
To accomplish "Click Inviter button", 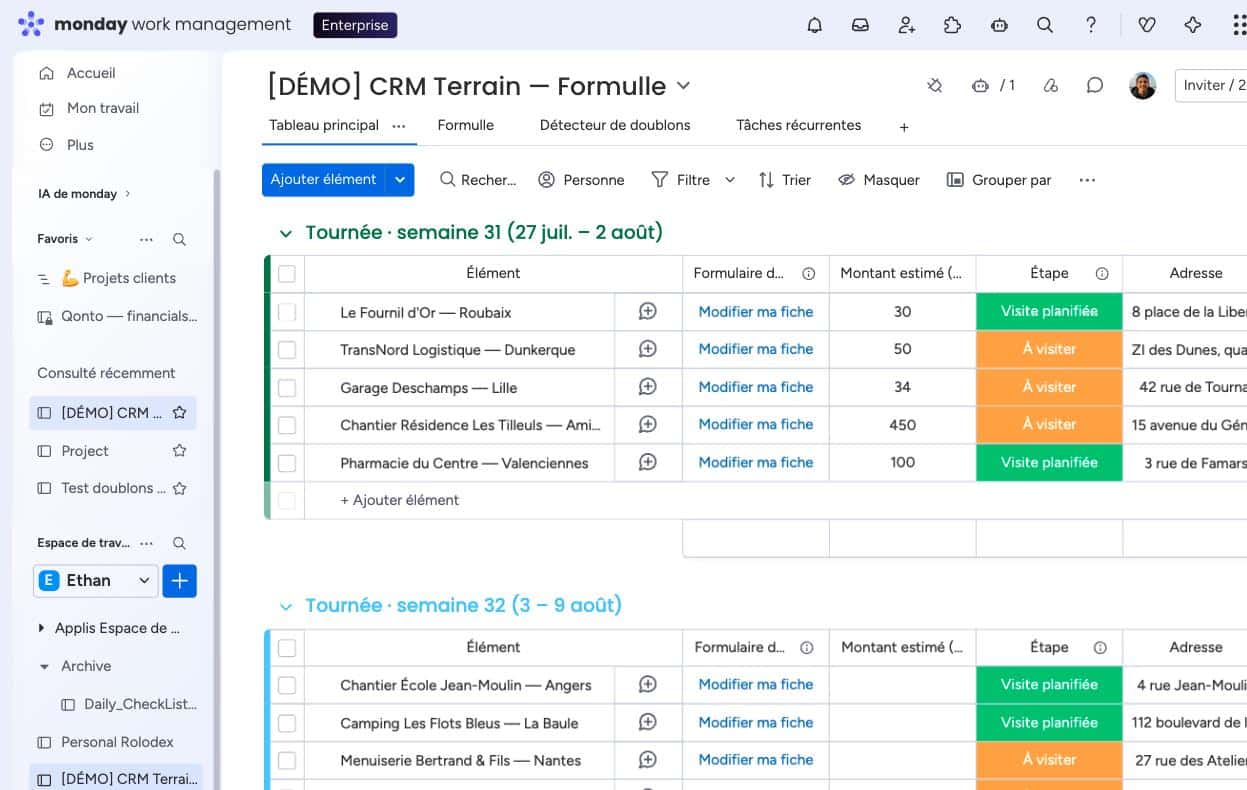I will click(x=1211, y=85).
